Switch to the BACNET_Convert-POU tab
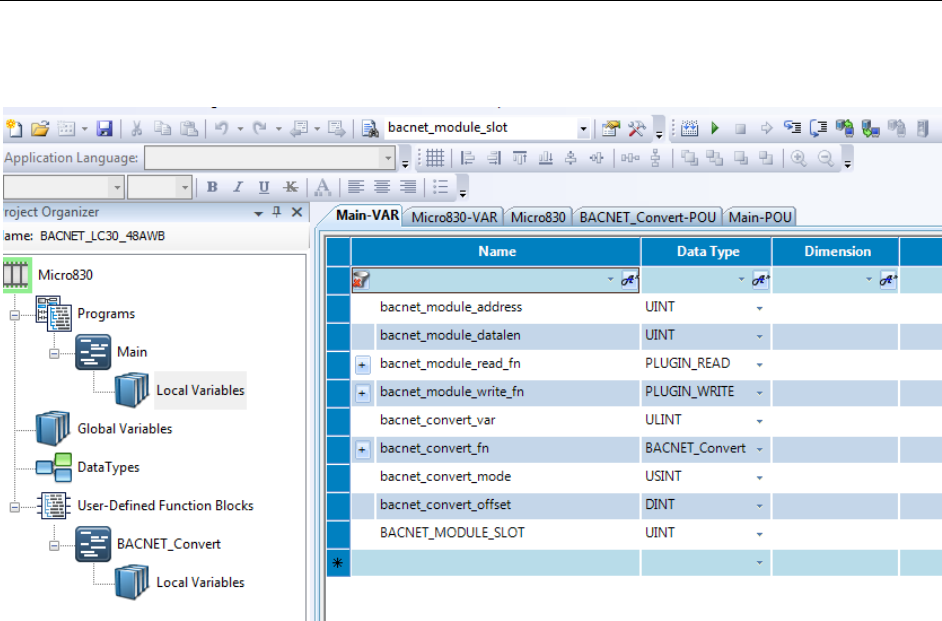Image resolution: width=942 pixels, height=621 pixels. (650, 217)
